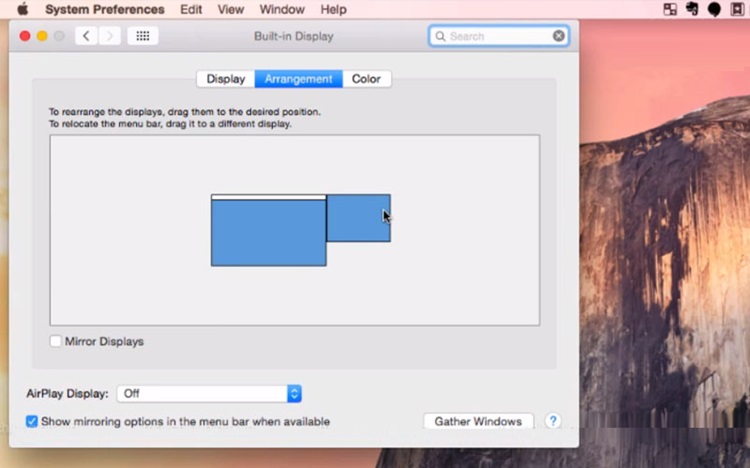Show all preferences grid button
This screenshot has width=750, height=468.
tap(143, 36)
